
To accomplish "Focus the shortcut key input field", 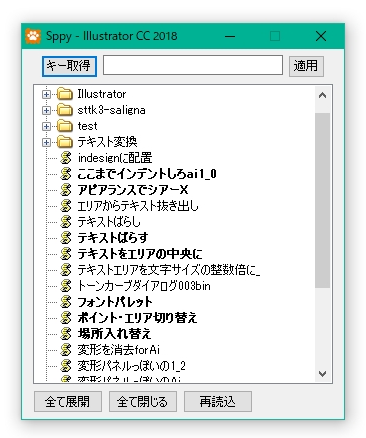I will [x=193, y=65].
